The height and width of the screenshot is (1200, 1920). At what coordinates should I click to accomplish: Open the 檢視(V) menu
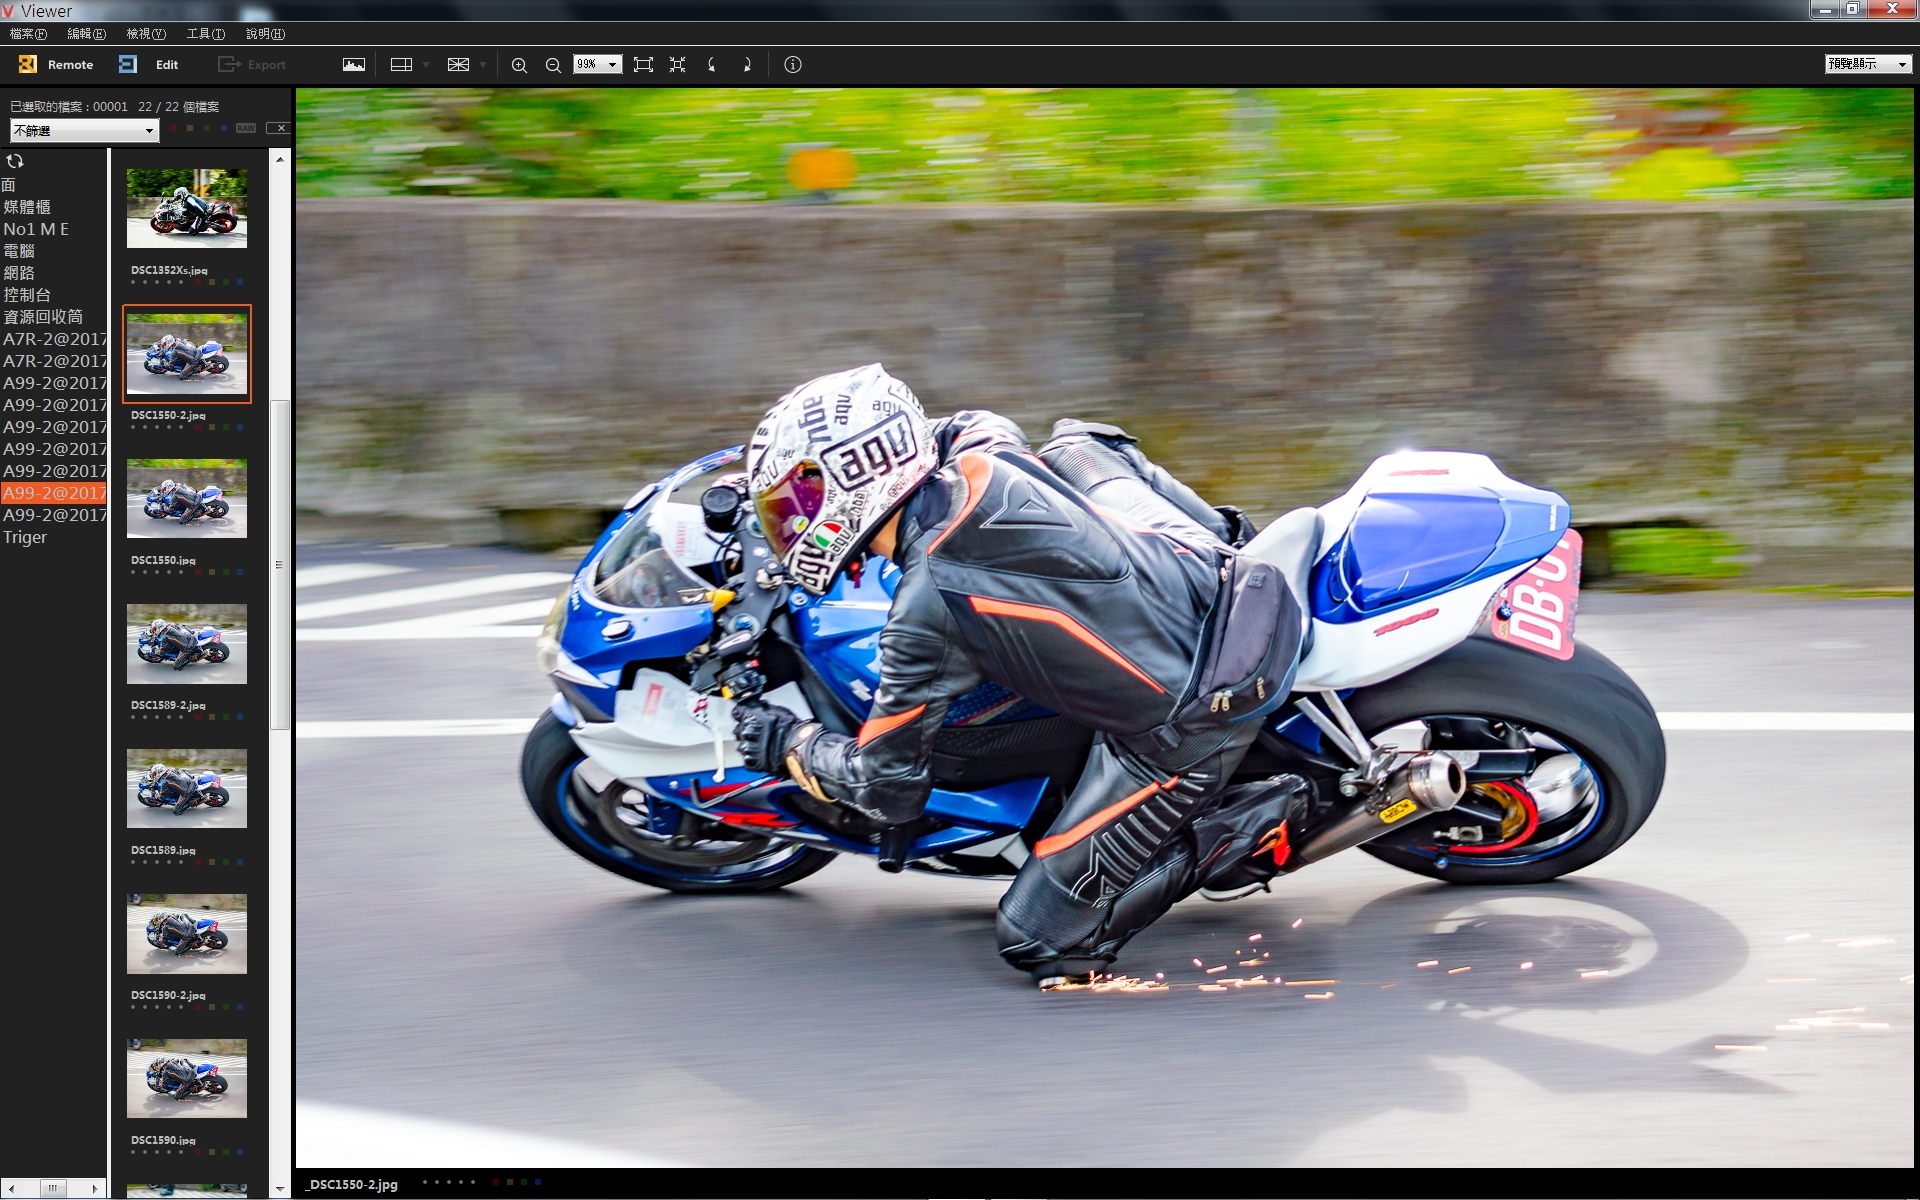[x=146, y=34]
